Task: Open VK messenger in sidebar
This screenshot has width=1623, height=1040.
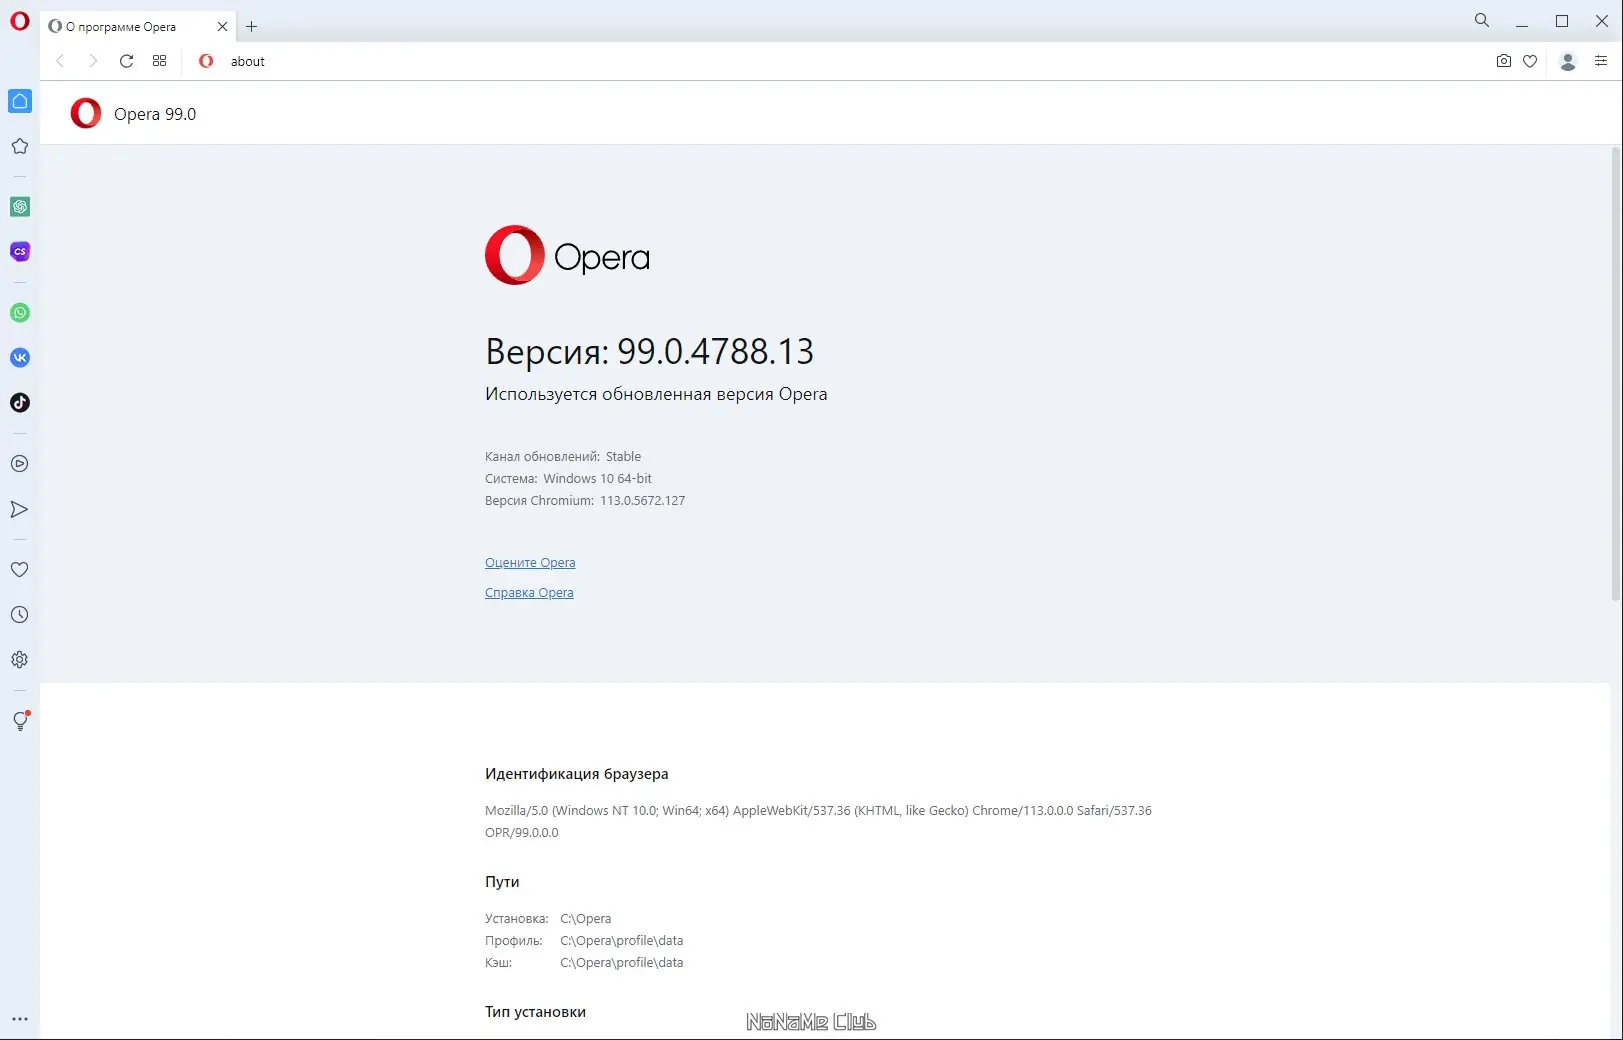Action: (x=20, y=358)
